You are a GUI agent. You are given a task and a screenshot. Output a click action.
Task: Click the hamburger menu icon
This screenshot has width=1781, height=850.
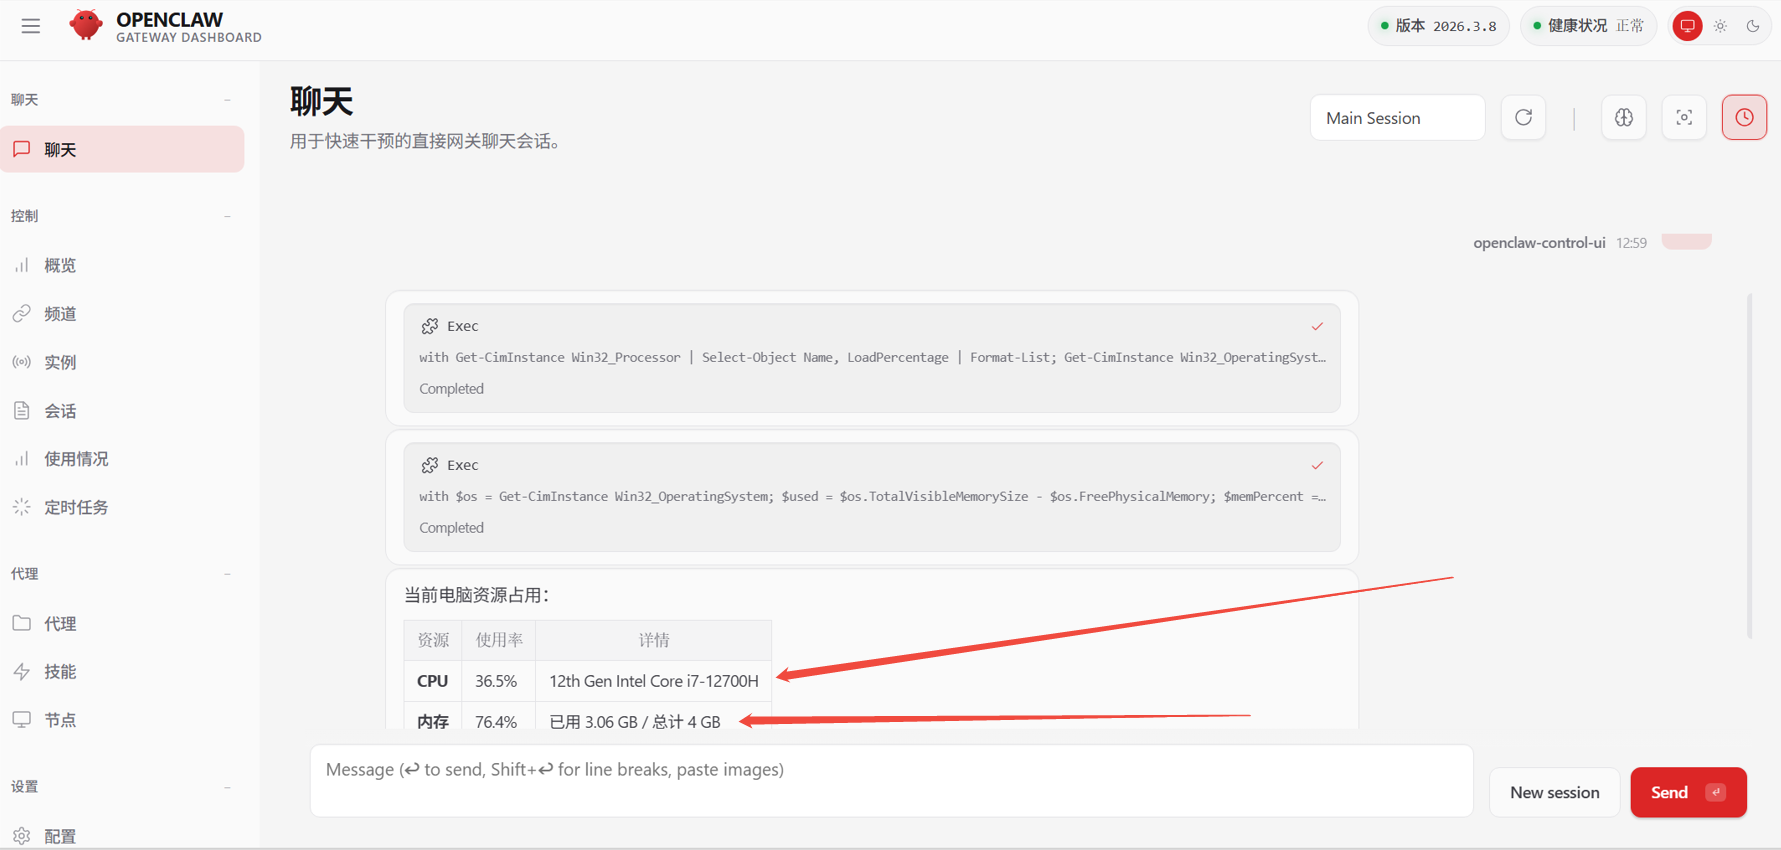[x=31, y=26]
